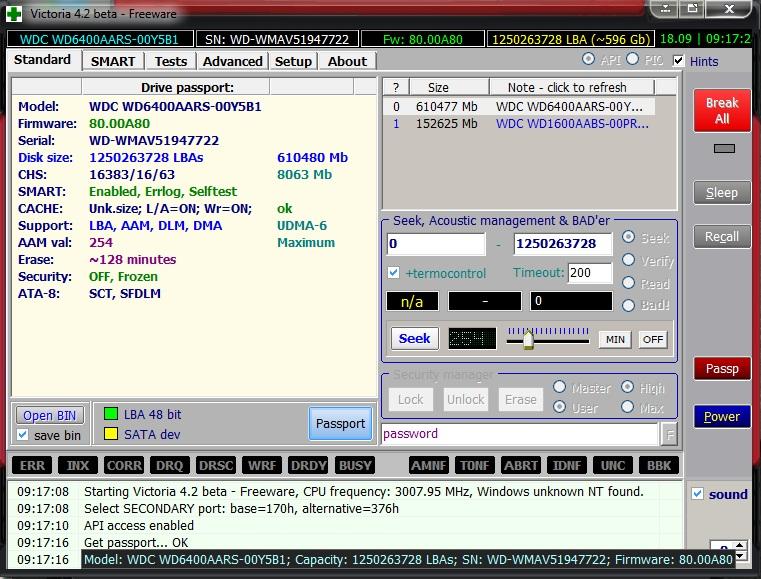The image size is (761, 579).
Task: Click the Timeout field showing 200
Action: click(x=590, y=273)
